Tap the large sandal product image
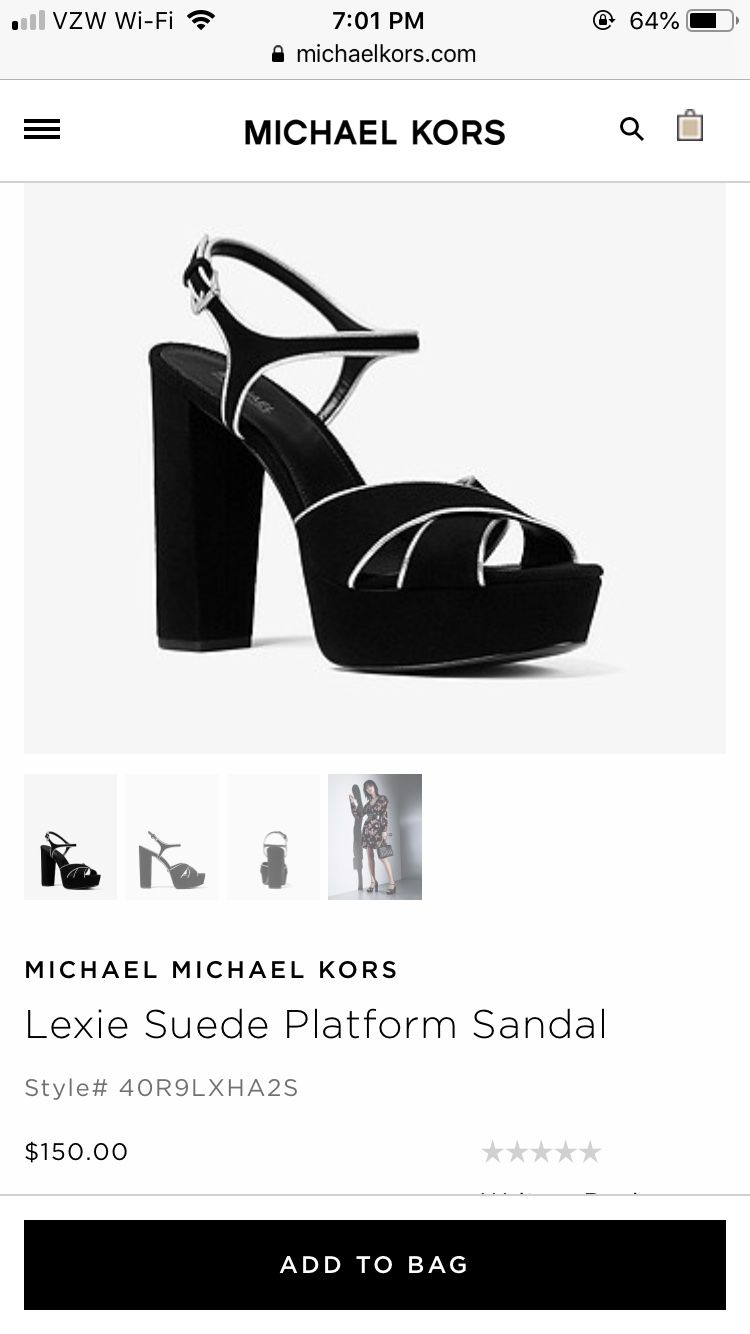The image size is (750, 1334). (375, 468)
